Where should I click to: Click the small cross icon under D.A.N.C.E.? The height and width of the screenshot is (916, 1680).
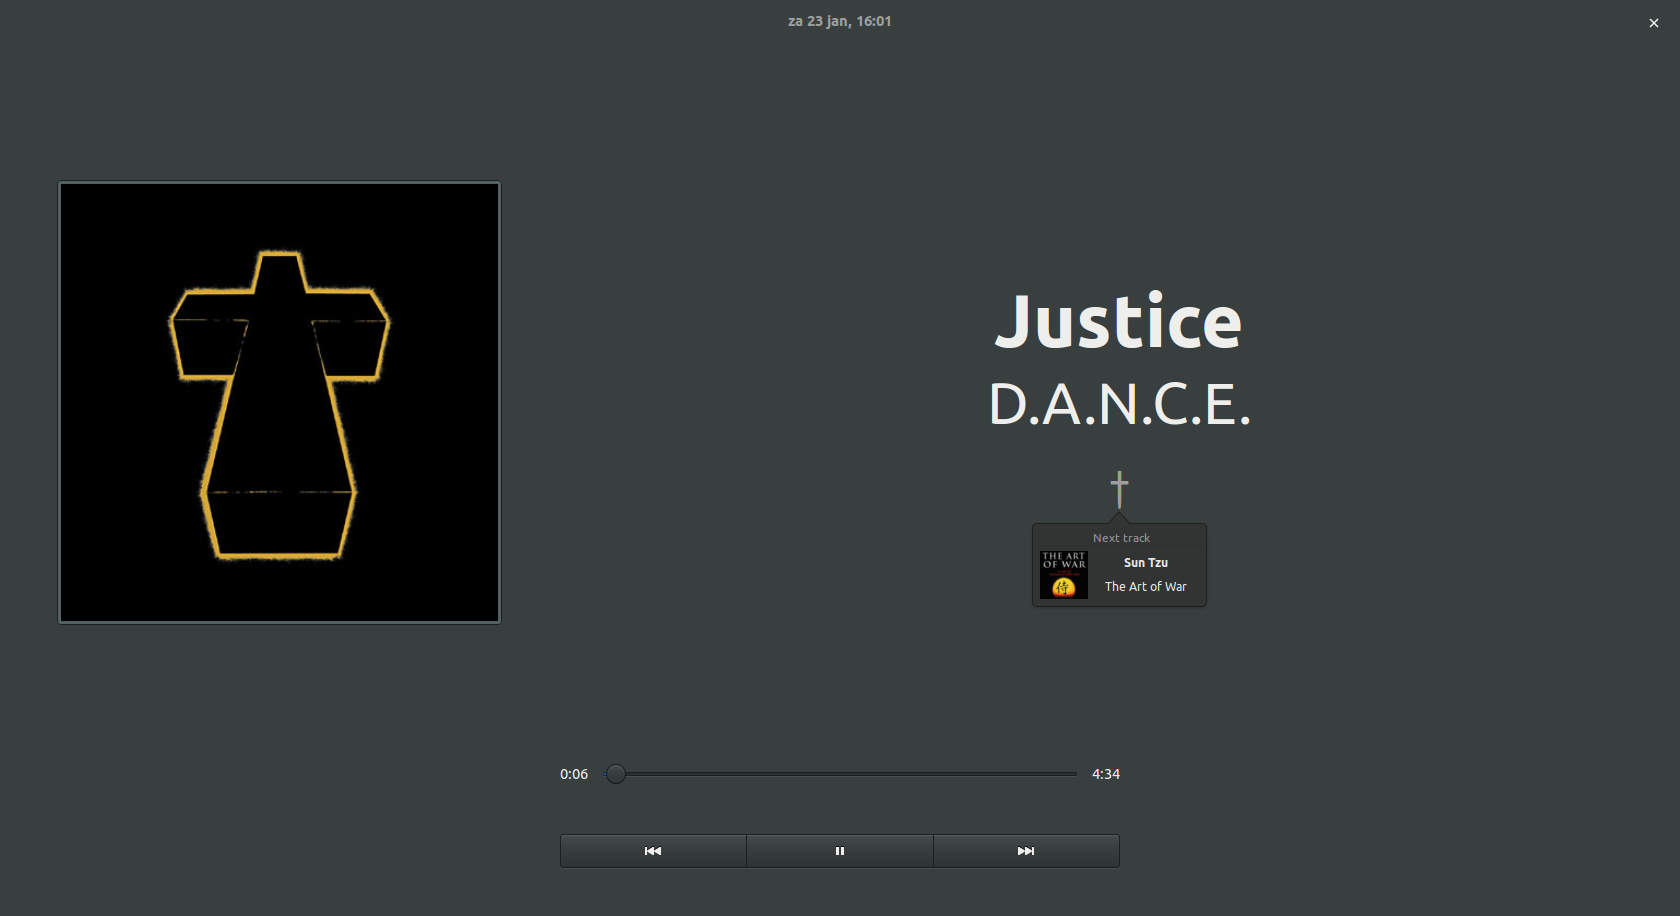point(1119,489)
